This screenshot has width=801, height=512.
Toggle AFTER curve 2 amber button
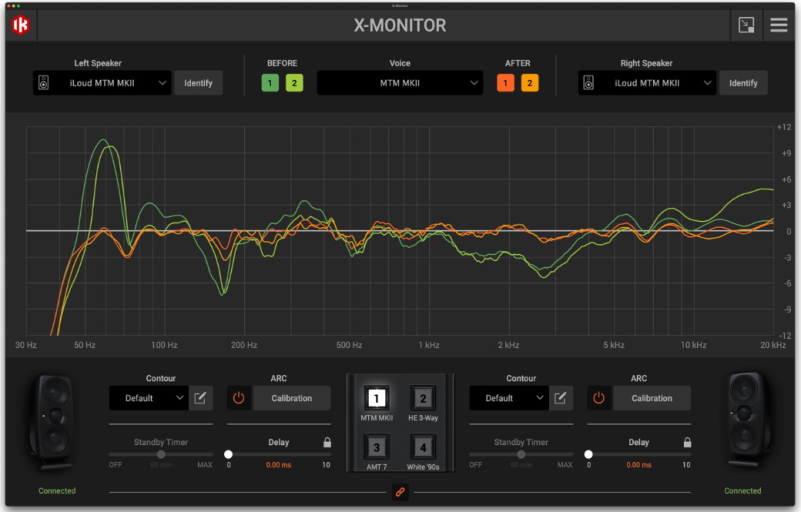pos(530,83)
